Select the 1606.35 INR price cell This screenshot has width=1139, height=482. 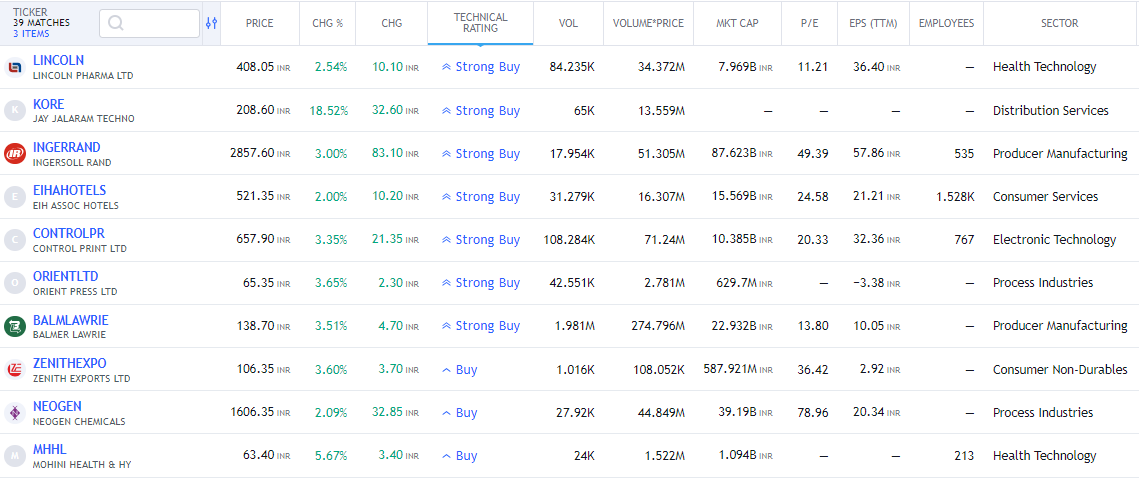pos(260,412)
